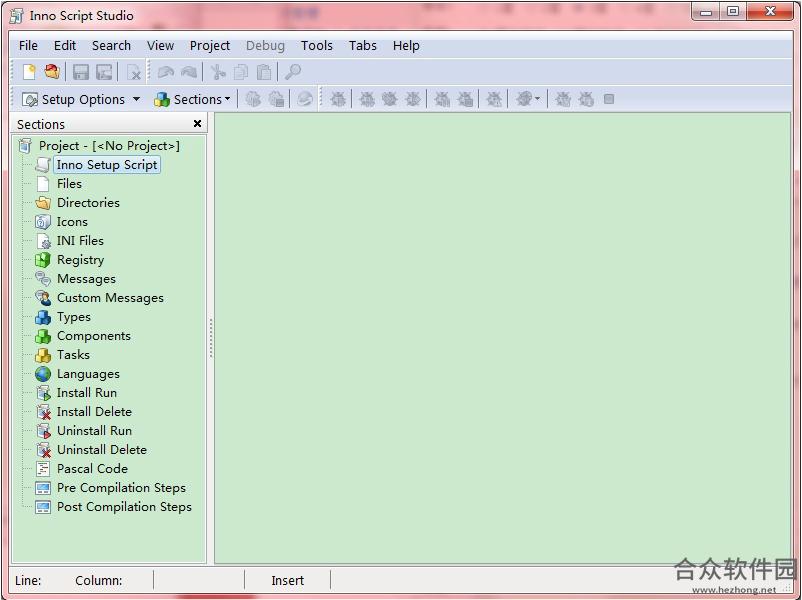802x600 pixels.
Task: Click the Save As toolbar icon
Action: point(104,72)
